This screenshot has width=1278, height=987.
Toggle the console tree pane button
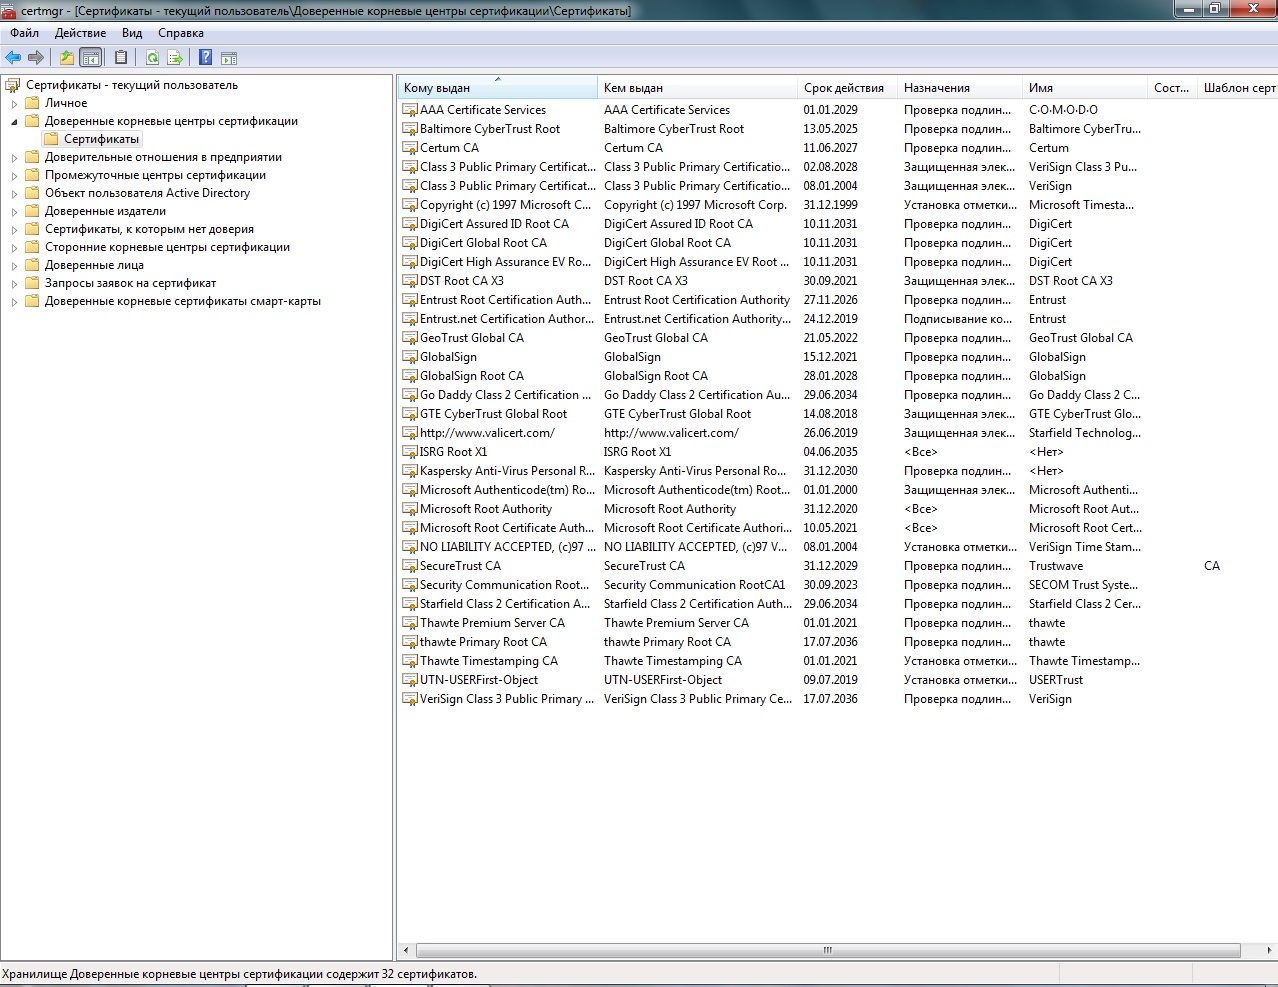pos(91,58)
